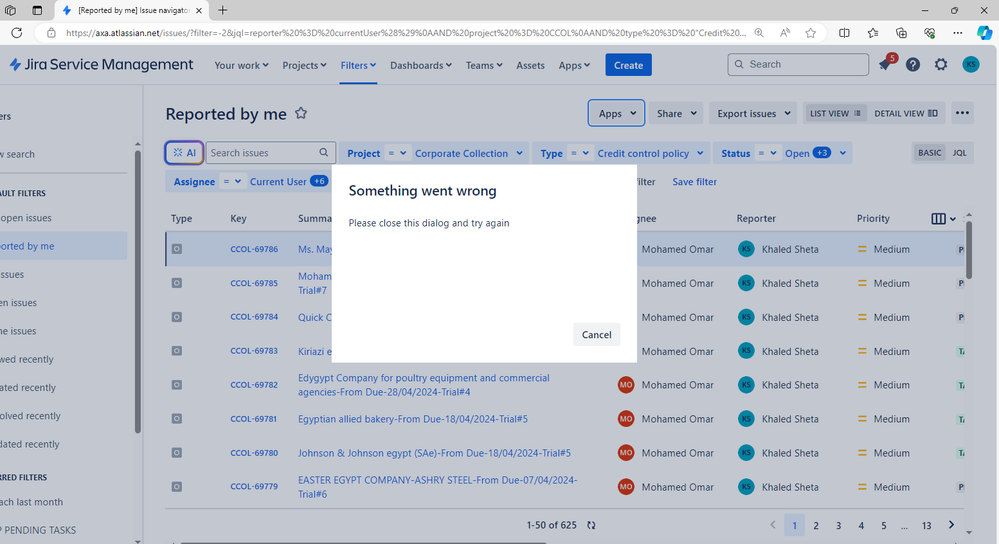Viewport: 999px width, 544px height.
Task: Open issue key CCOL-69782
Action: coord(254,385)
